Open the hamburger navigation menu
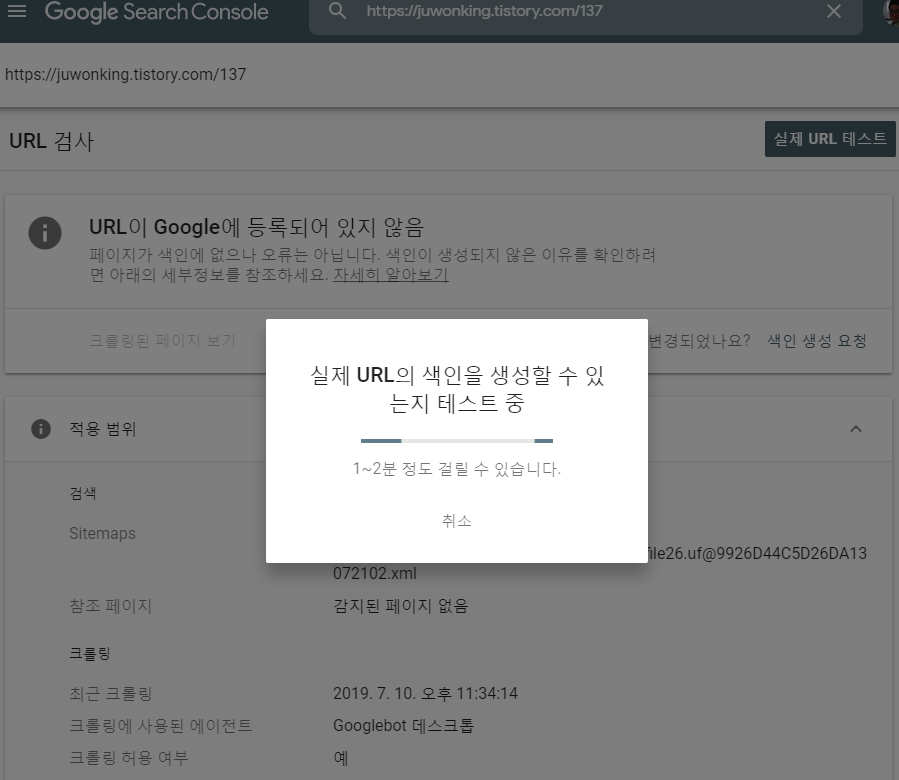 click(17, 11)
